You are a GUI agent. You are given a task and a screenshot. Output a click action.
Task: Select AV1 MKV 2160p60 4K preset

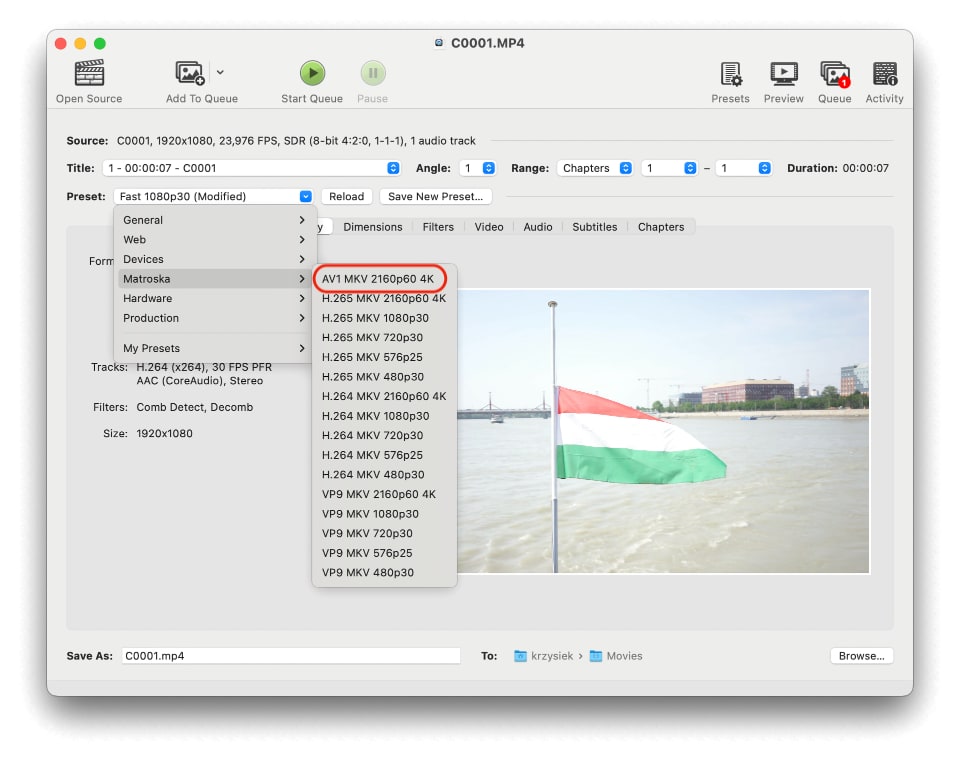point(378,279)
